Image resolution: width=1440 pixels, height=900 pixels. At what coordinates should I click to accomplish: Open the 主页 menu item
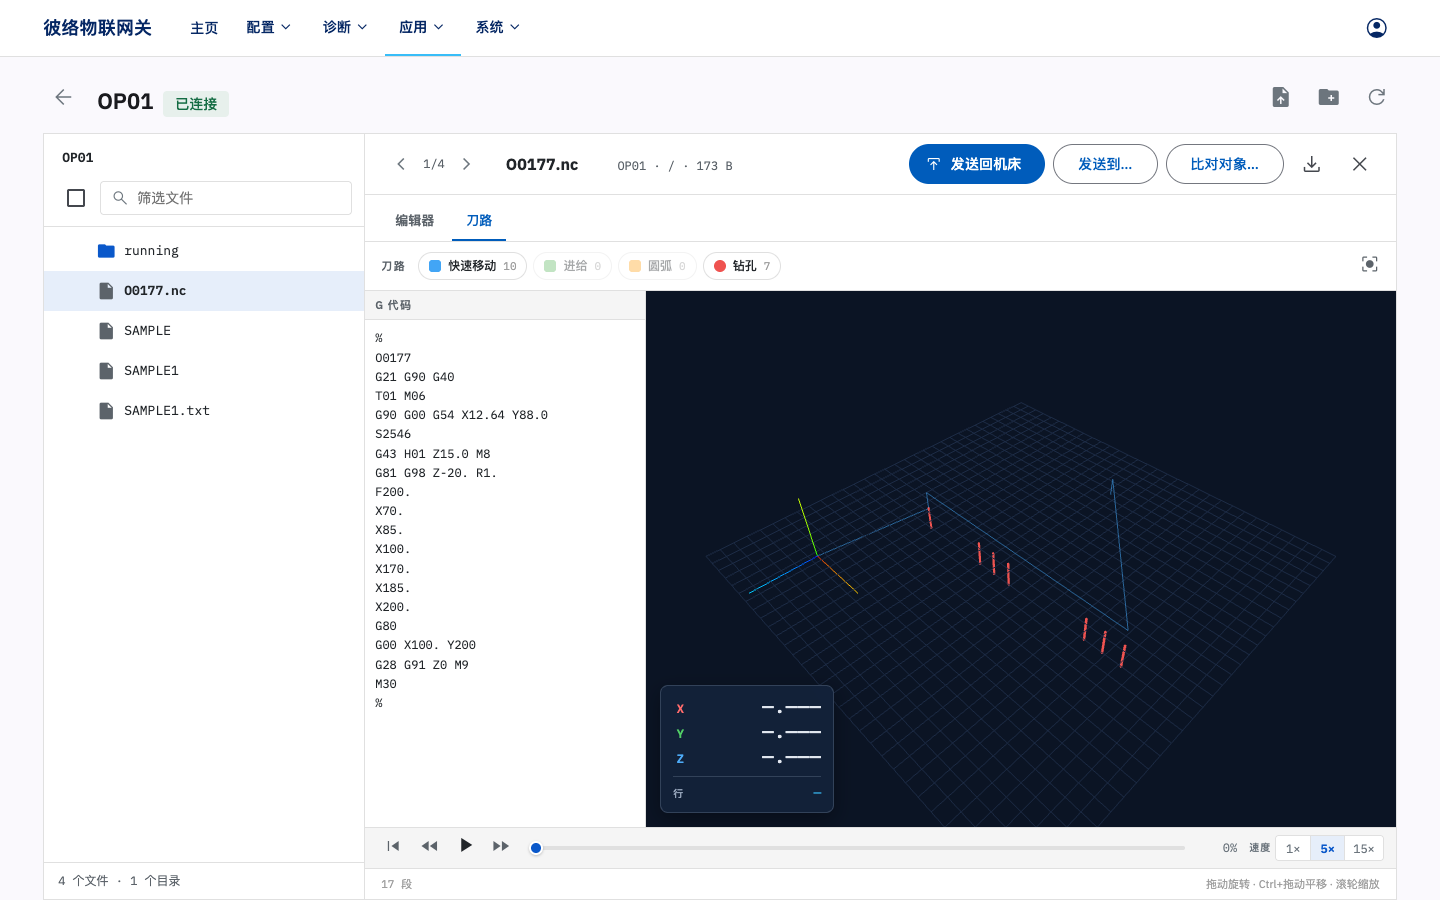coord(204,28)
